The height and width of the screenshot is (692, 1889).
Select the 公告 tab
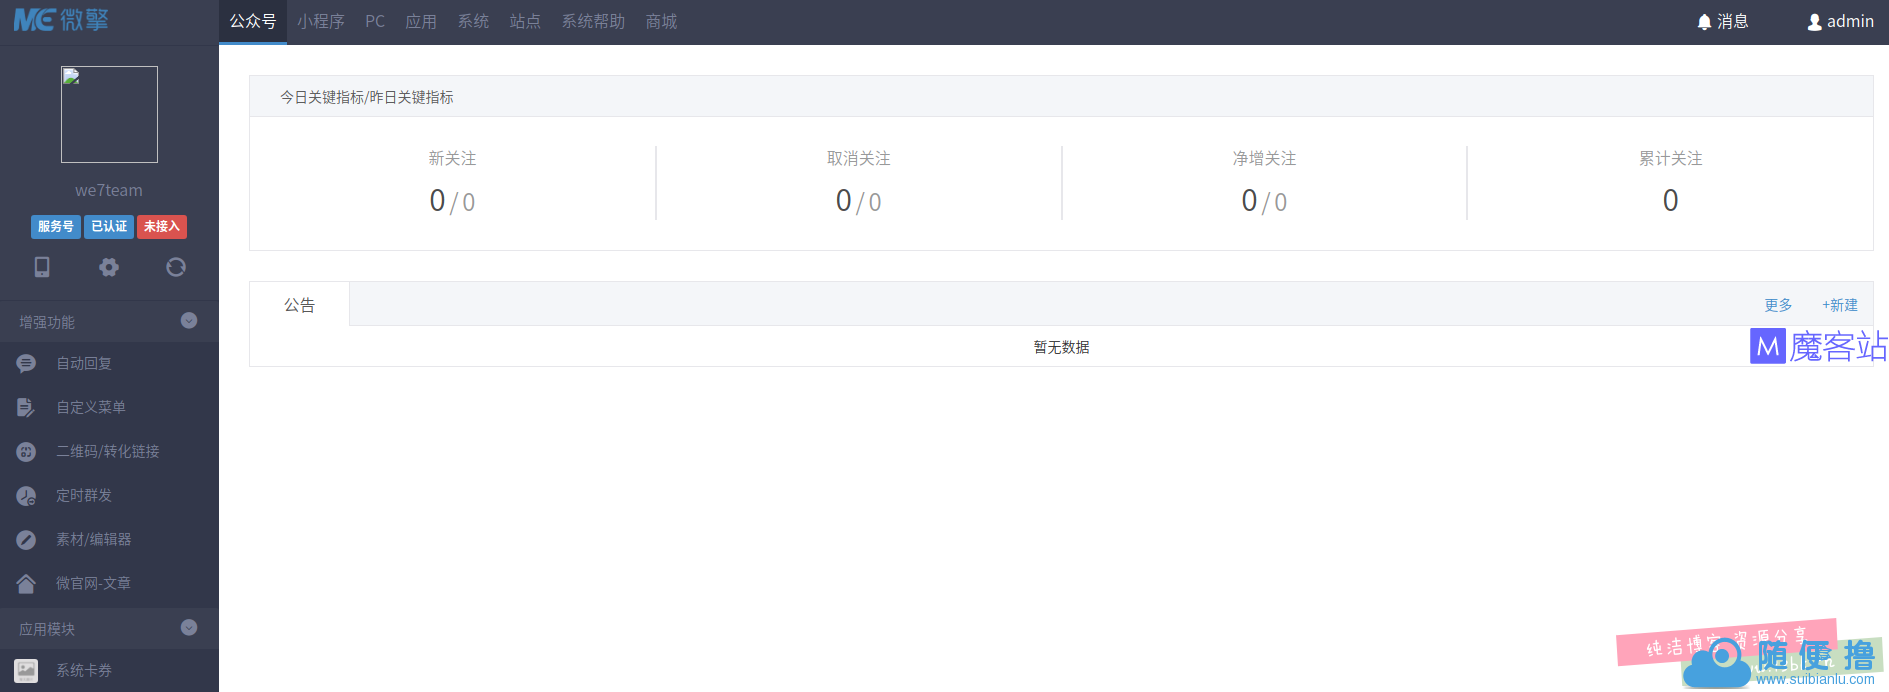pos(299,305)
